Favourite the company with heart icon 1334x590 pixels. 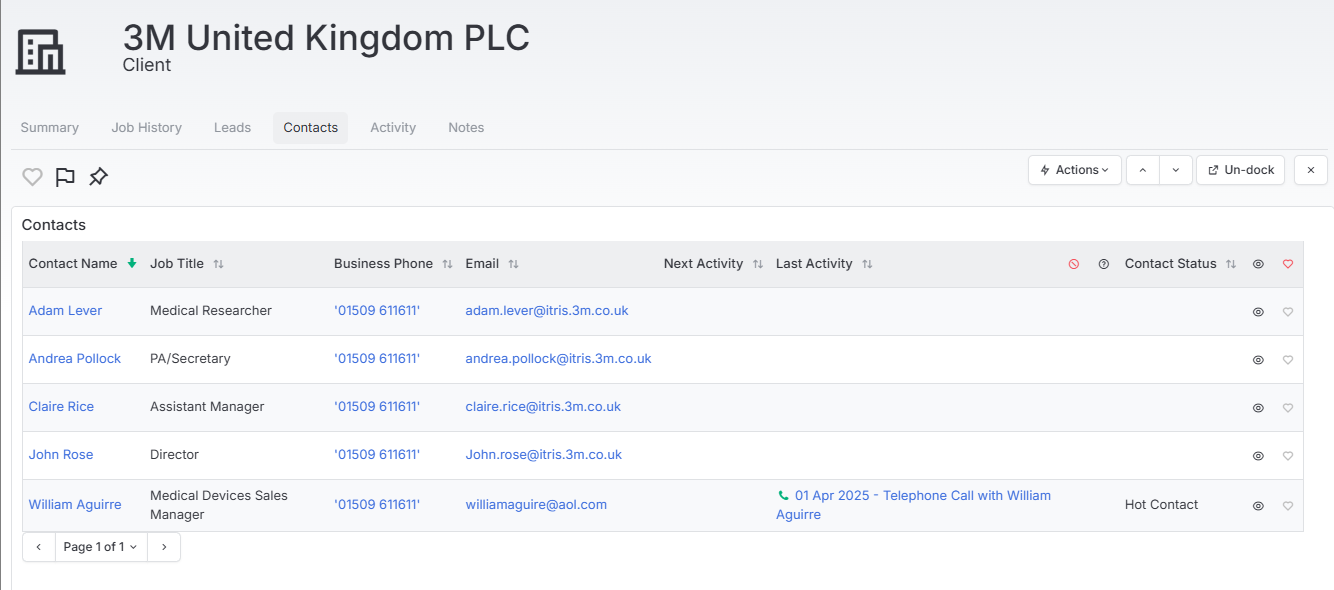point(33,177)
